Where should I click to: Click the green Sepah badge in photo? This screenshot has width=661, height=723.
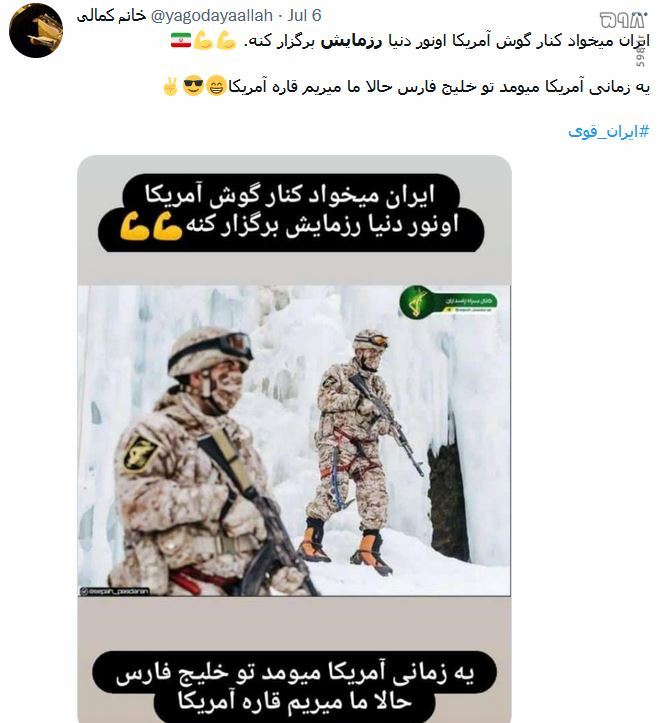pyautogui.click(x=448, y=302)
